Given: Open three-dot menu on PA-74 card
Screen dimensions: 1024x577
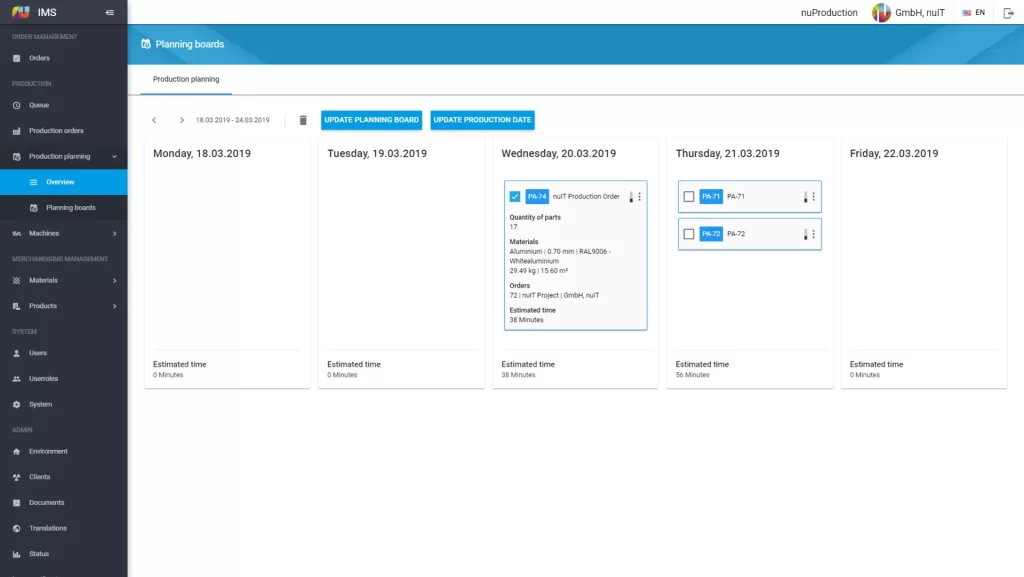Looking at the screenshot, I should [x=640, y=197].
